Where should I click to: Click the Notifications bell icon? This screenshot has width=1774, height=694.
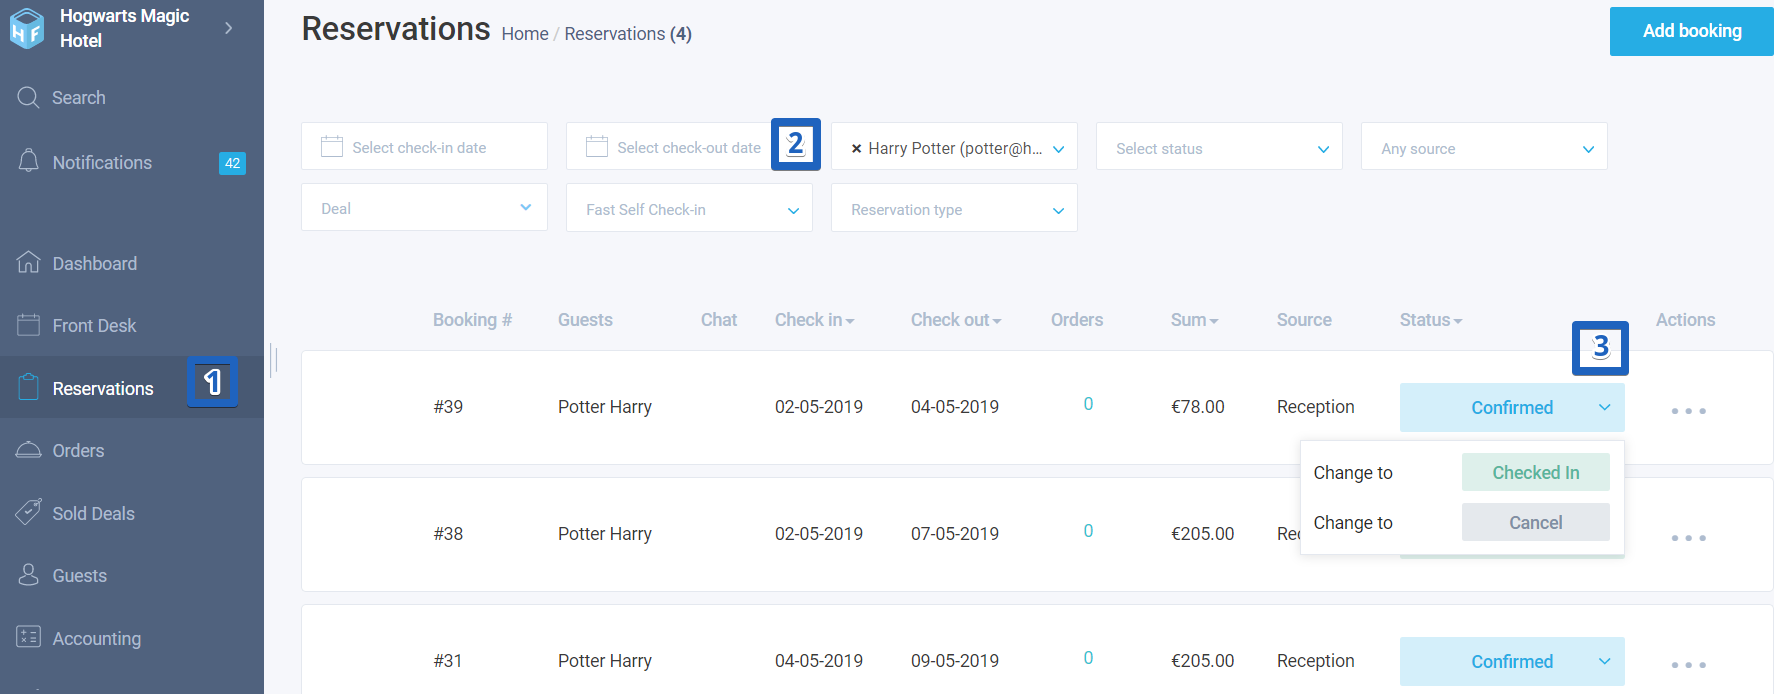(x=28, y=161)
